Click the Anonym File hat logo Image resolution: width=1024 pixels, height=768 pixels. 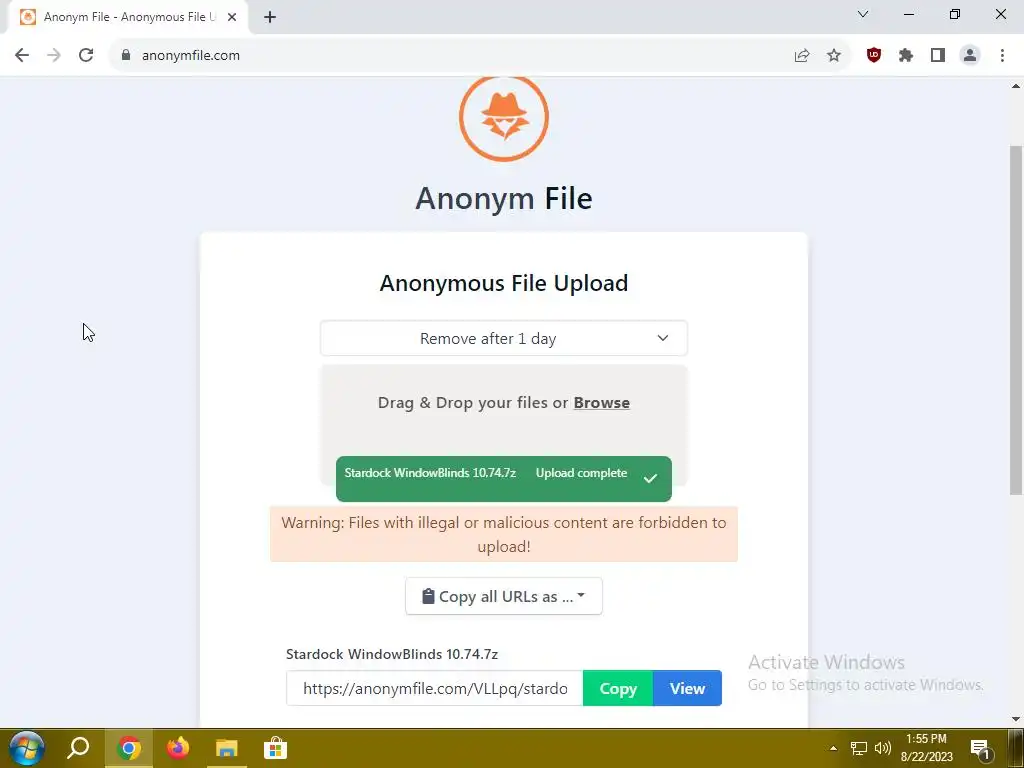504,118
